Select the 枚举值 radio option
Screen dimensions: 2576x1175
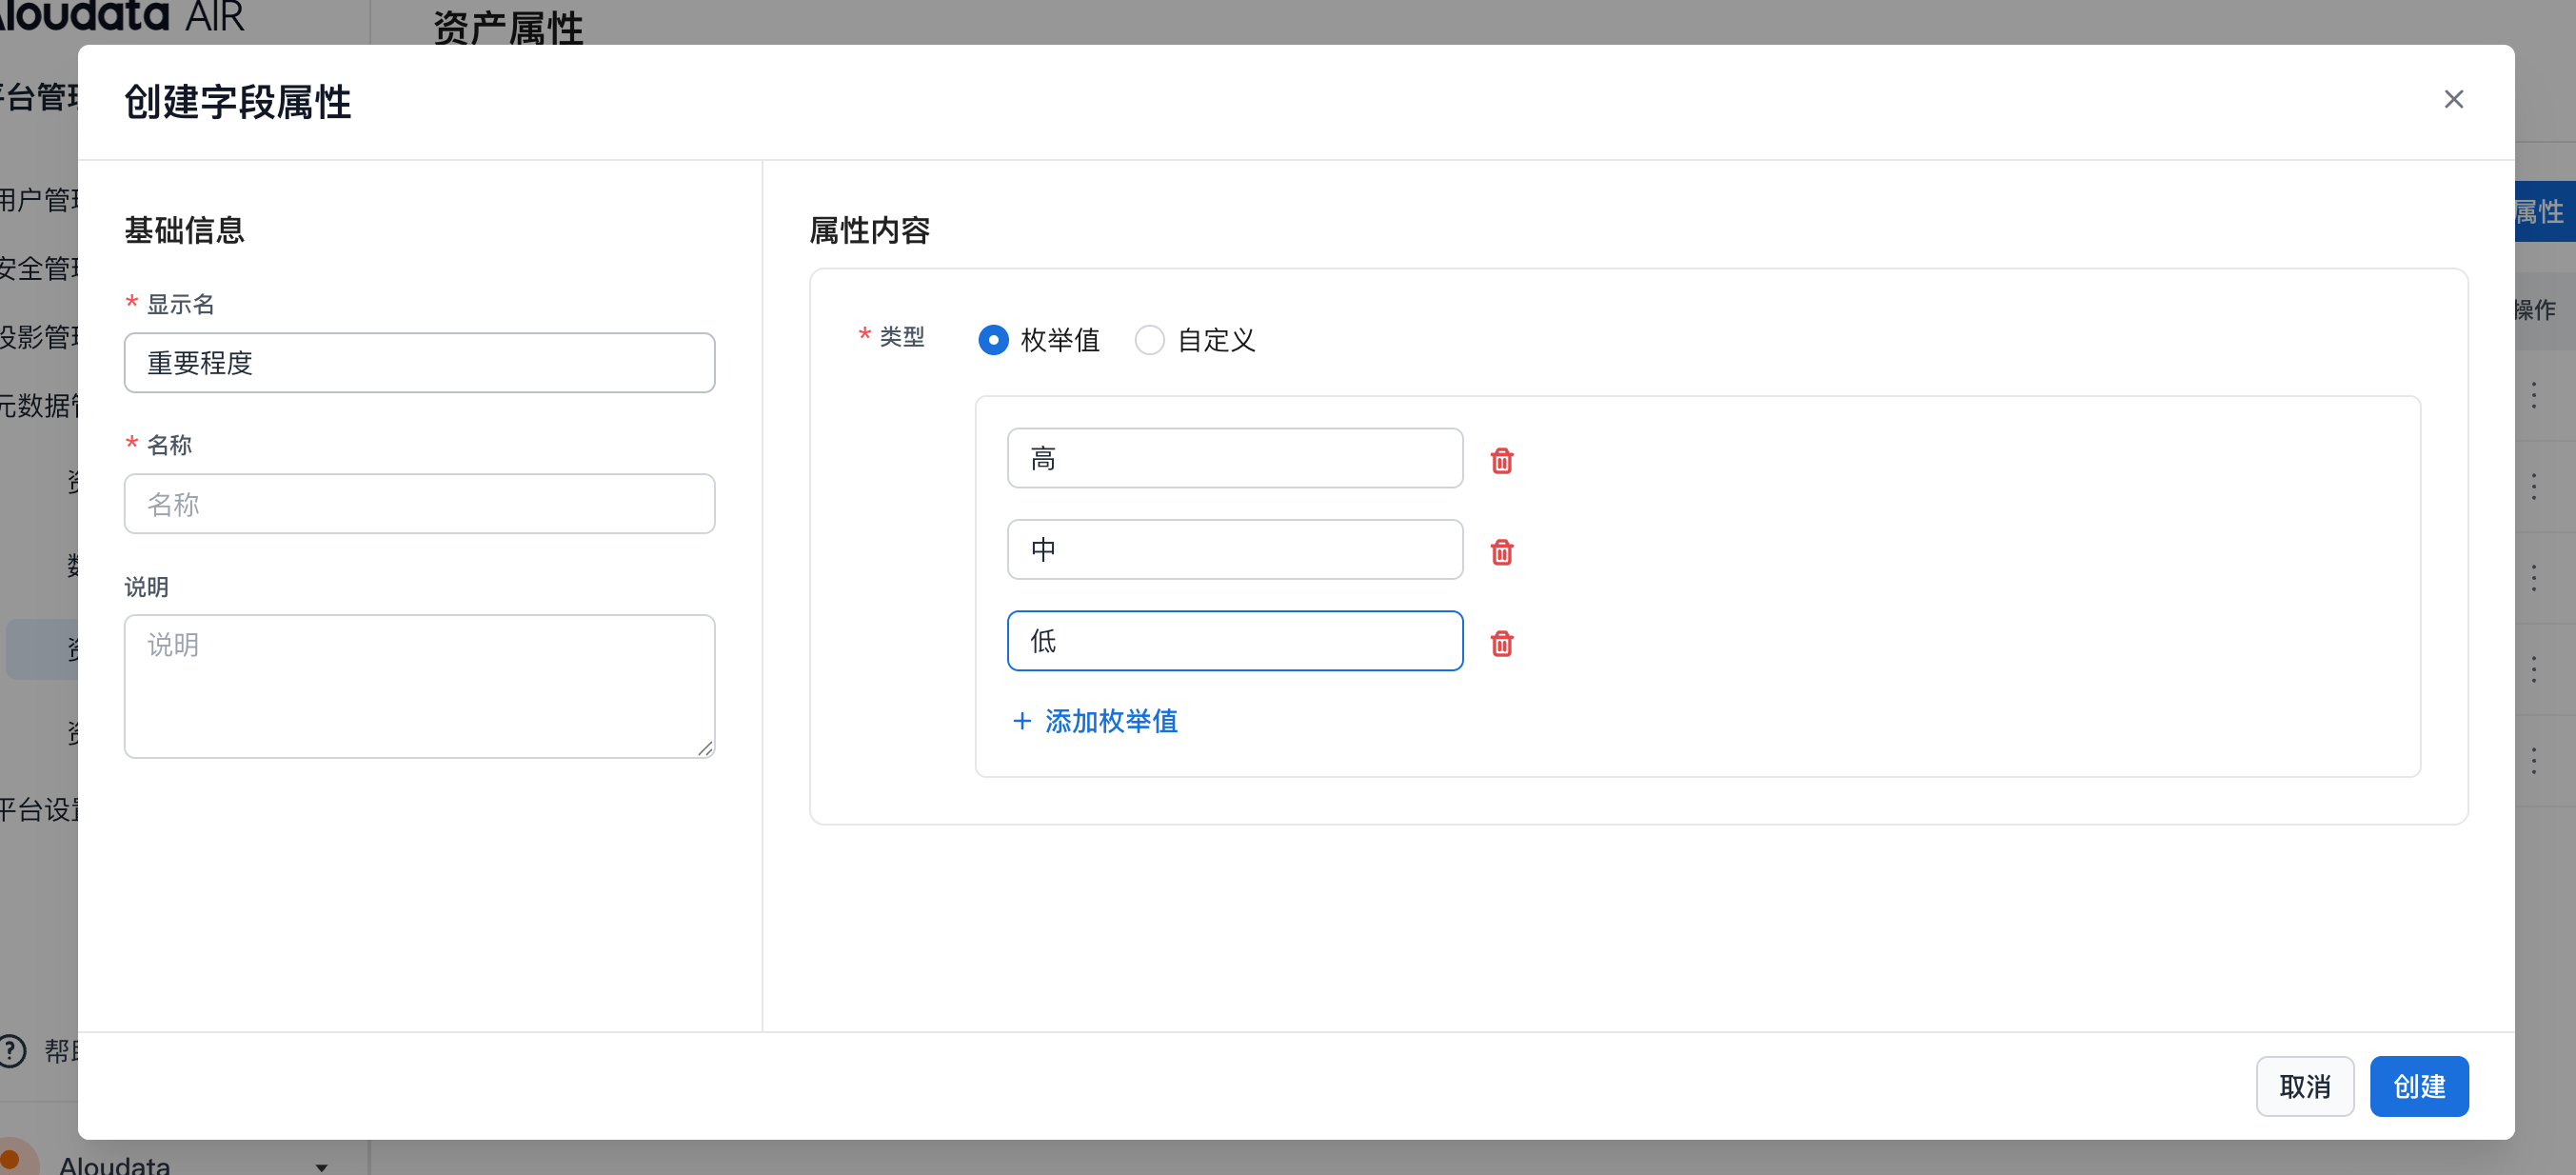tap(993, 340)
